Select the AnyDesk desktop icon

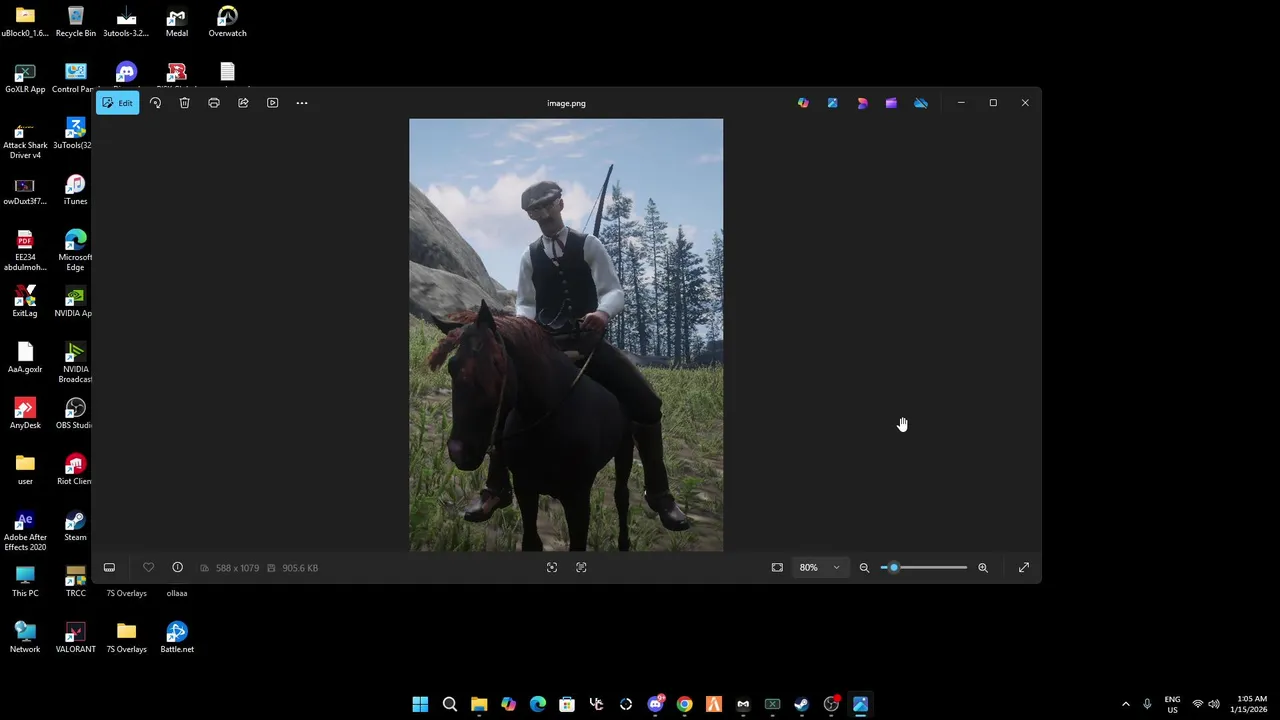25,414
